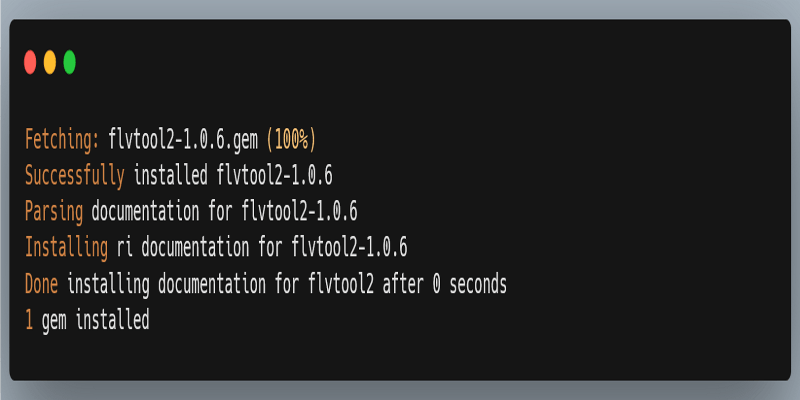Screen dimensions: 800x400
Task: Click the green maximize window dot
Action: coord(70,63)
